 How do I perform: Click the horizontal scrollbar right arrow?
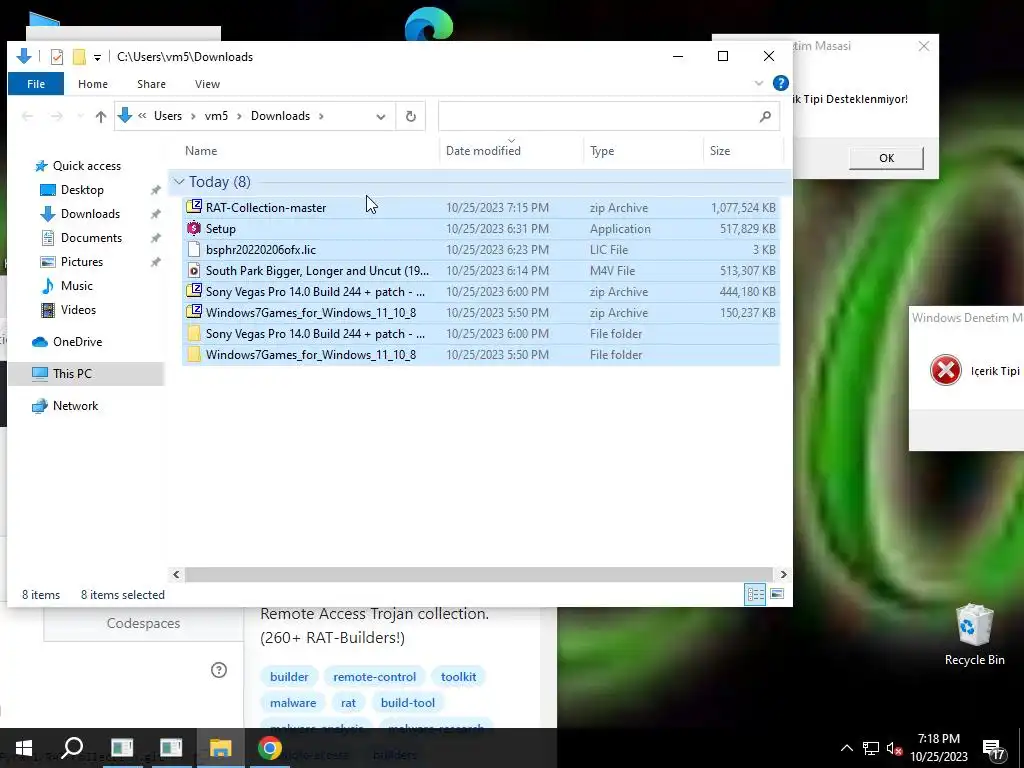pyautogui.click(x=783, y=574)
